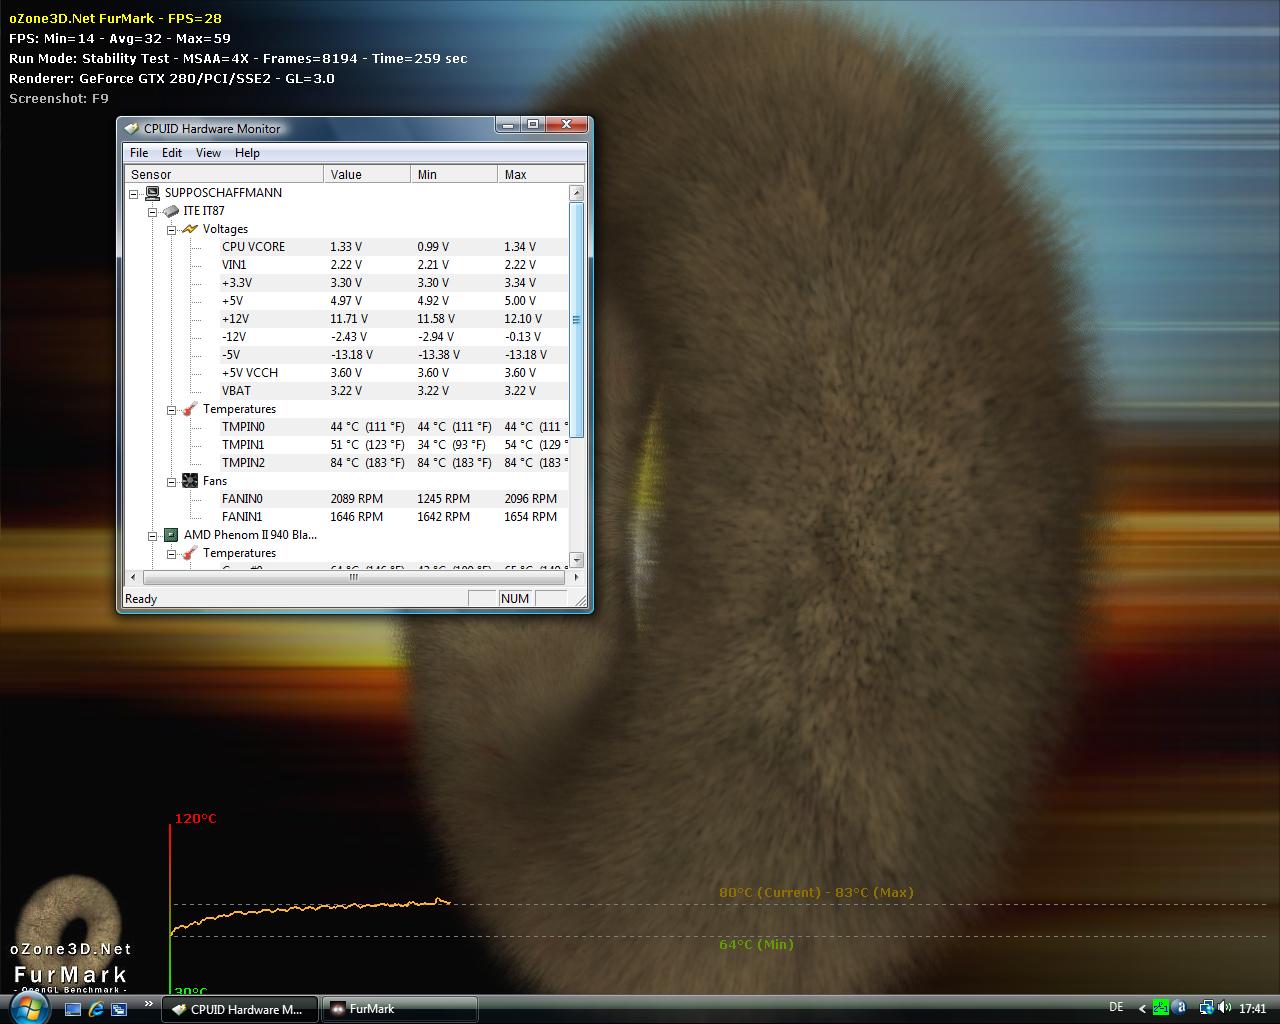This screenshot has width=1280, height=1024.
Task: Click the 2089 RPM value
Action: pyautogui.click(x=356, y=499)
